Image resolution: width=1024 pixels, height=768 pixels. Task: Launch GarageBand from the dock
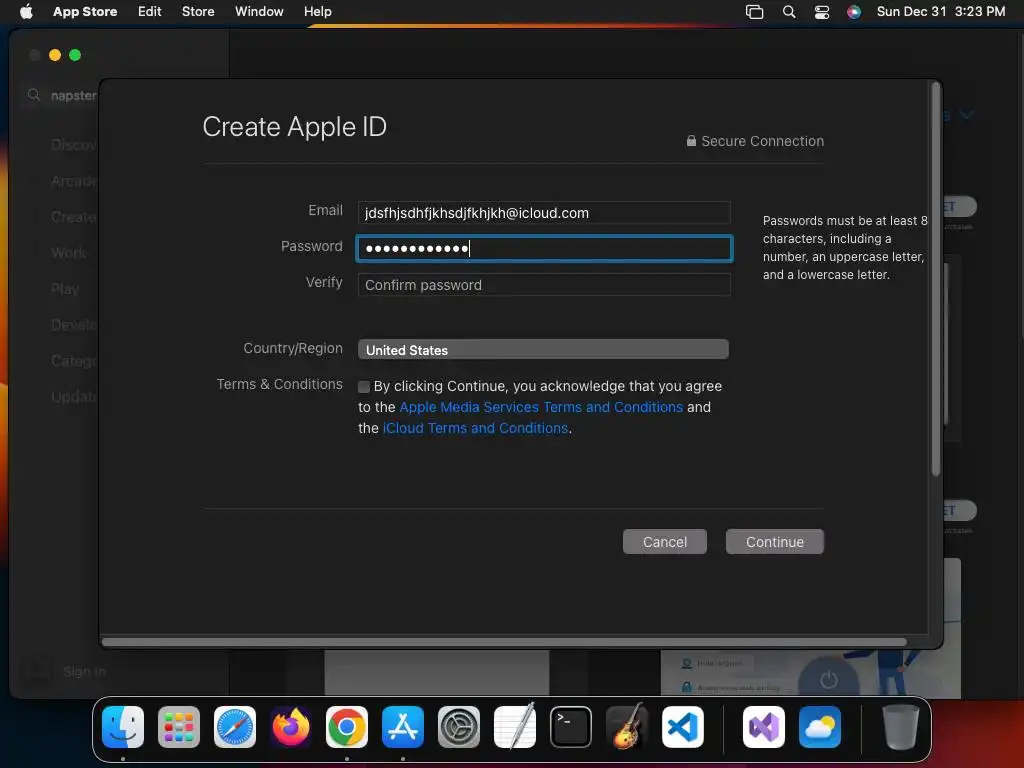click(627, 726)
